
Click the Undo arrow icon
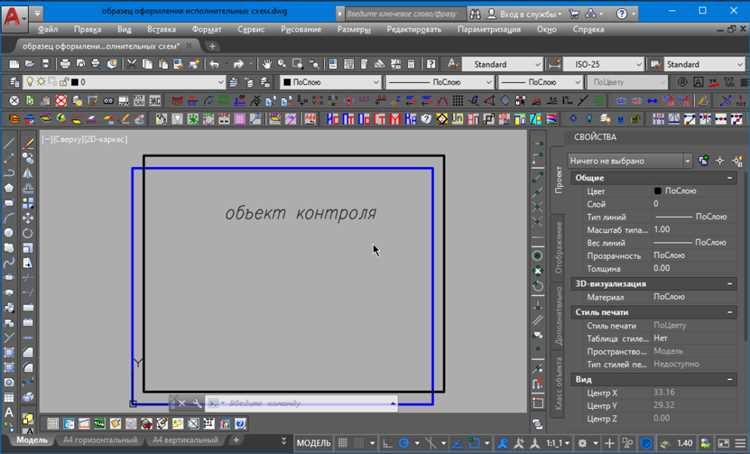215,64
